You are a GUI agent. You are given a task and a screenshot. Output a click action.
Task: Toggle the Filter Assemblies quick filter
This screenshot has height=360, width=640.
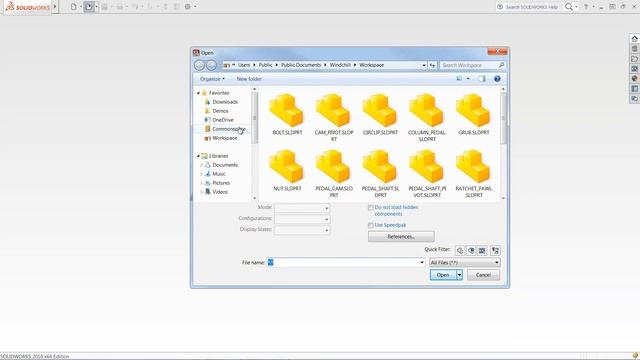pyautogui.click(x=471, y=251)
